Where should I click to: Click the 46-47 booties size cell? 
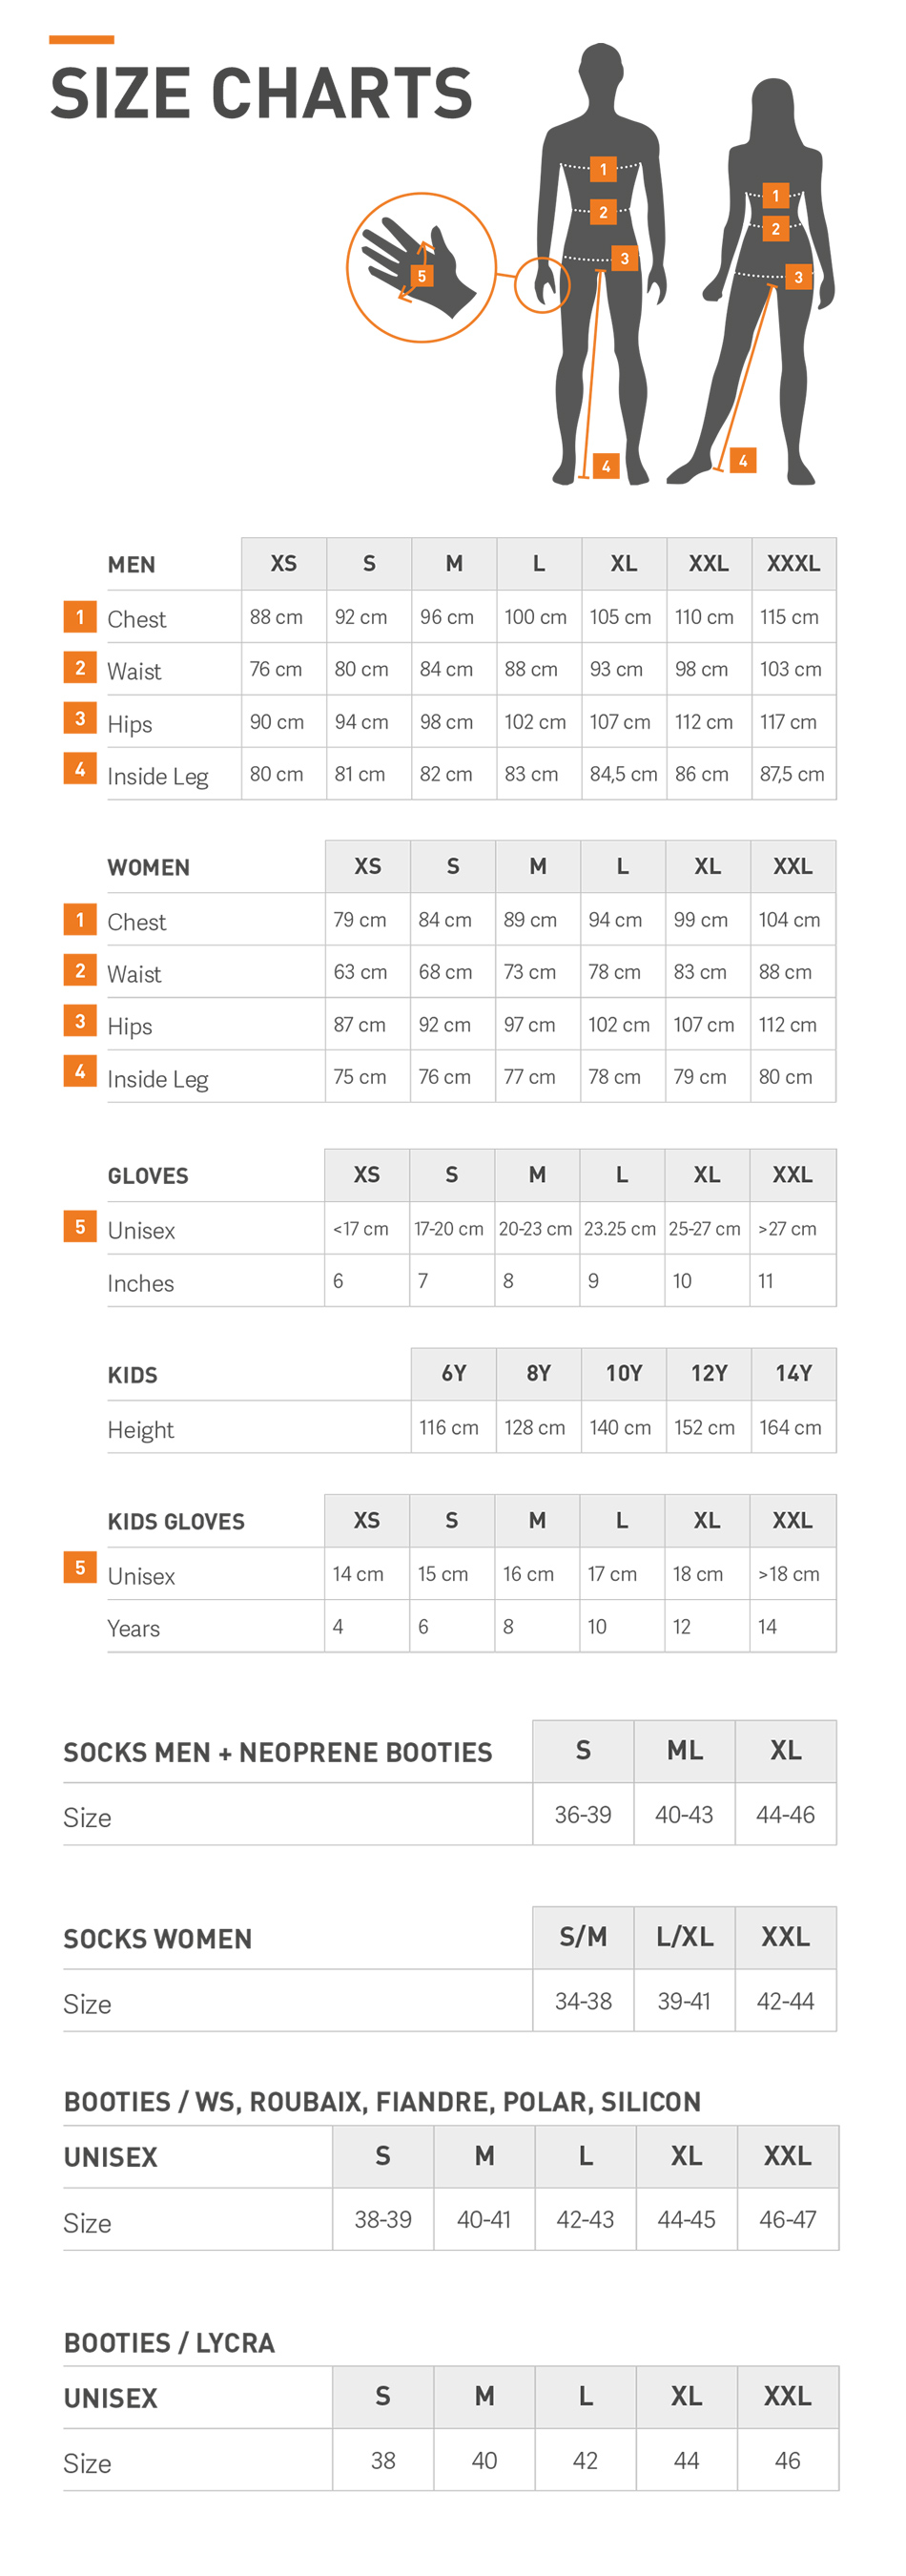787,2219
